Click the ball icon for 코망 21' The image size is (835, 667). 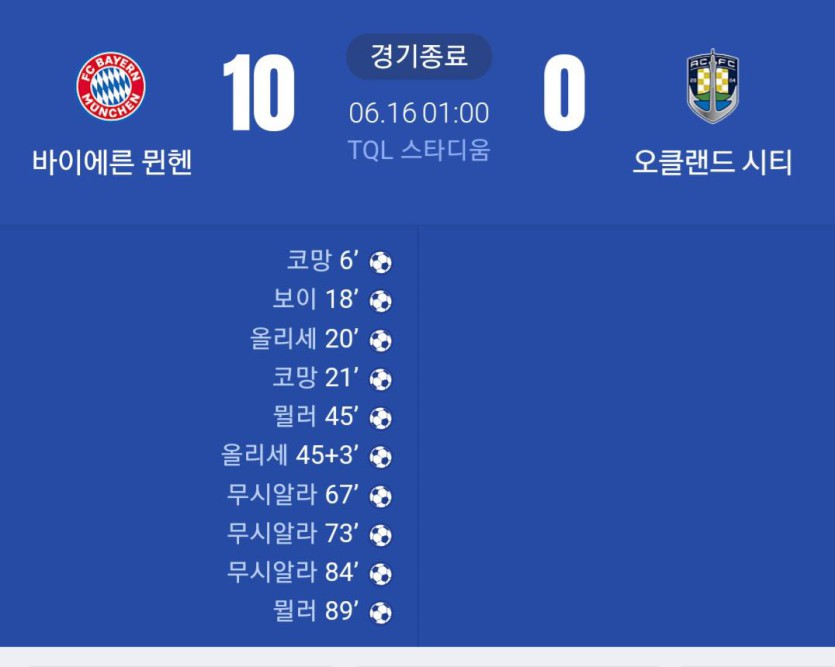point(380,380)
